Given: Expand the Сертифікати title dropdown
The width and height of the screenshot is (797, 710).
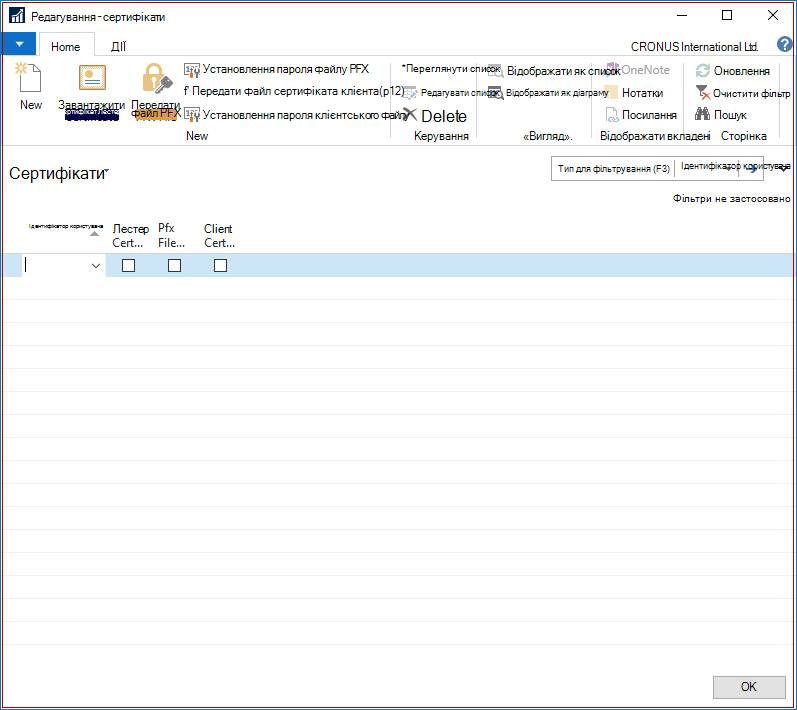Looking at the screenshot, I should [x=107, y=170].
